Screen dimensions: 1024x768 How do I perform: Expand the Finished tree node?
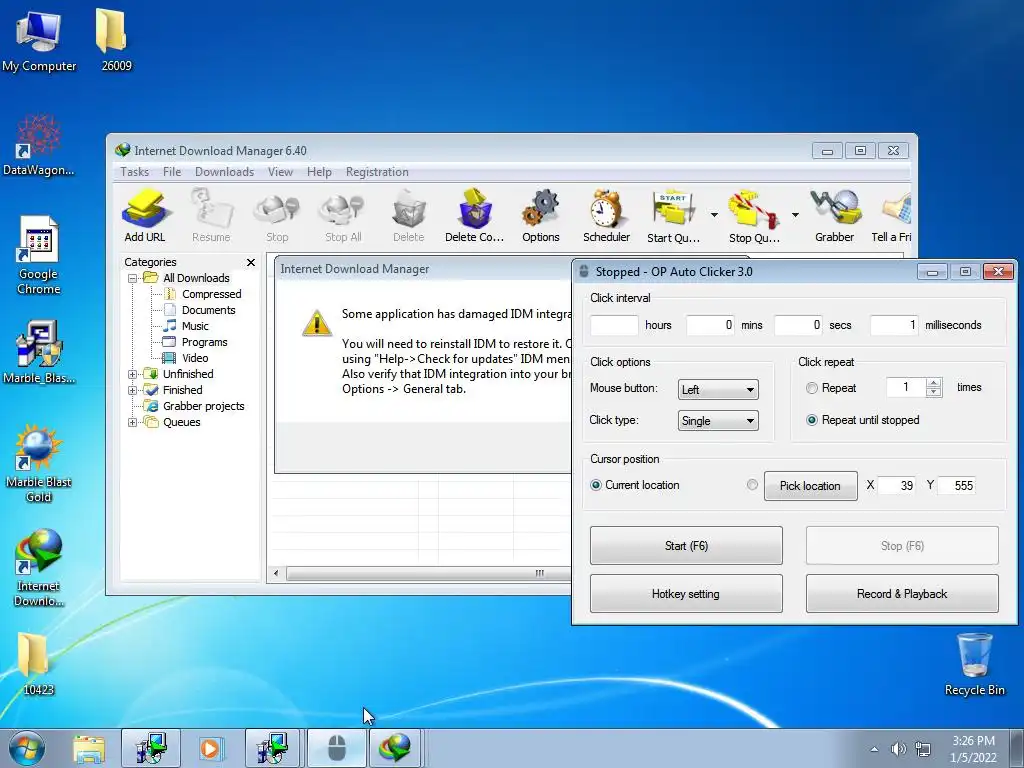pos(133,391)
